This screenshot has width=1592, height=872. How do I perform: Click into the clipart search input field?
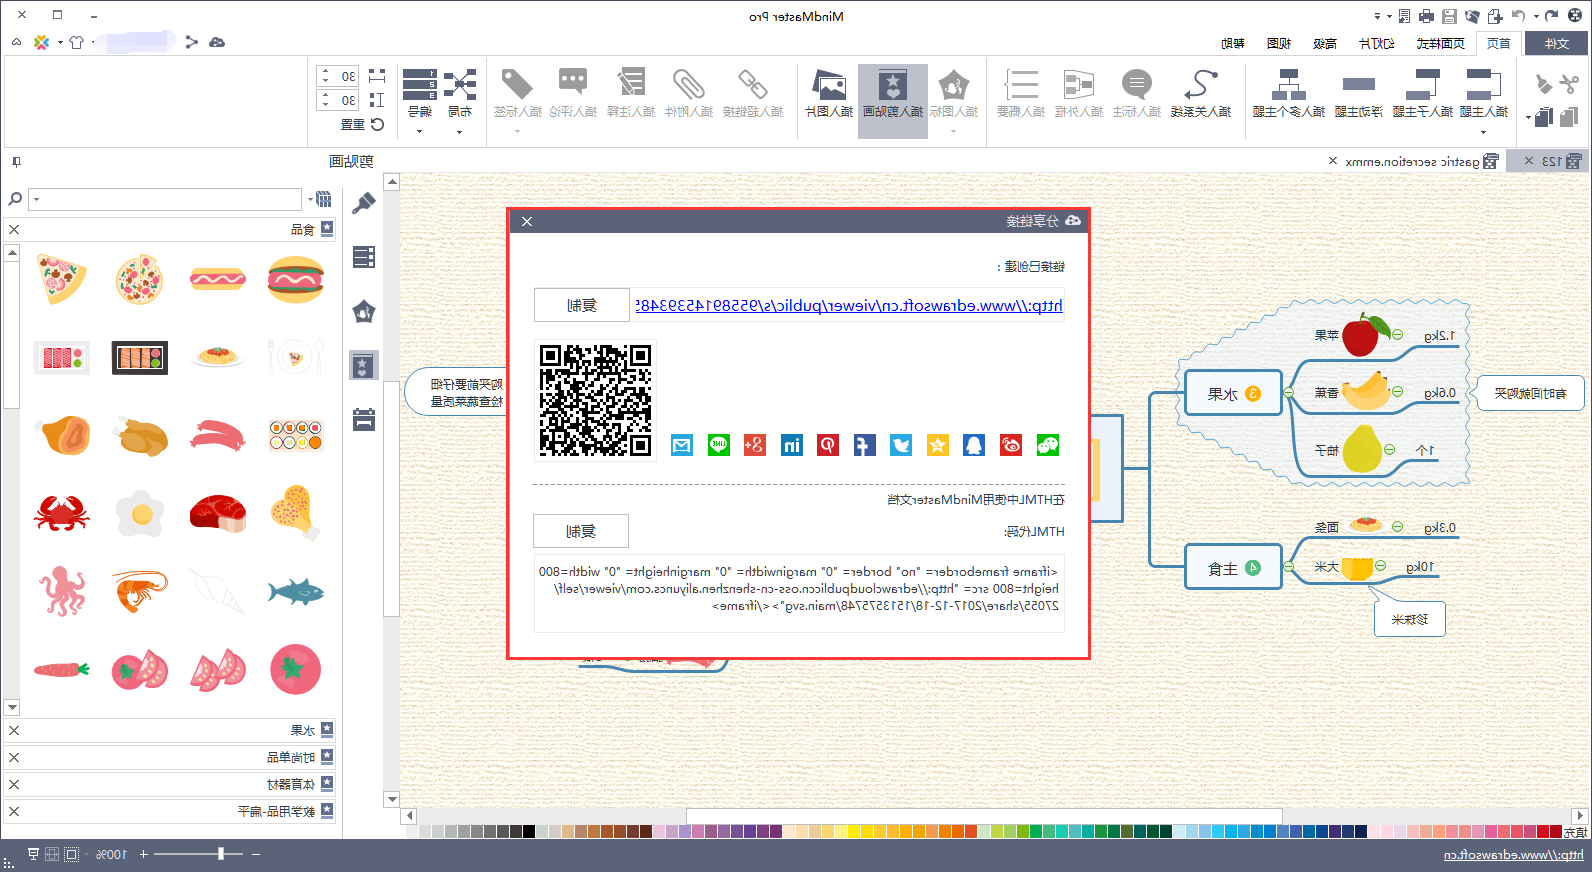tap(165, 199)
